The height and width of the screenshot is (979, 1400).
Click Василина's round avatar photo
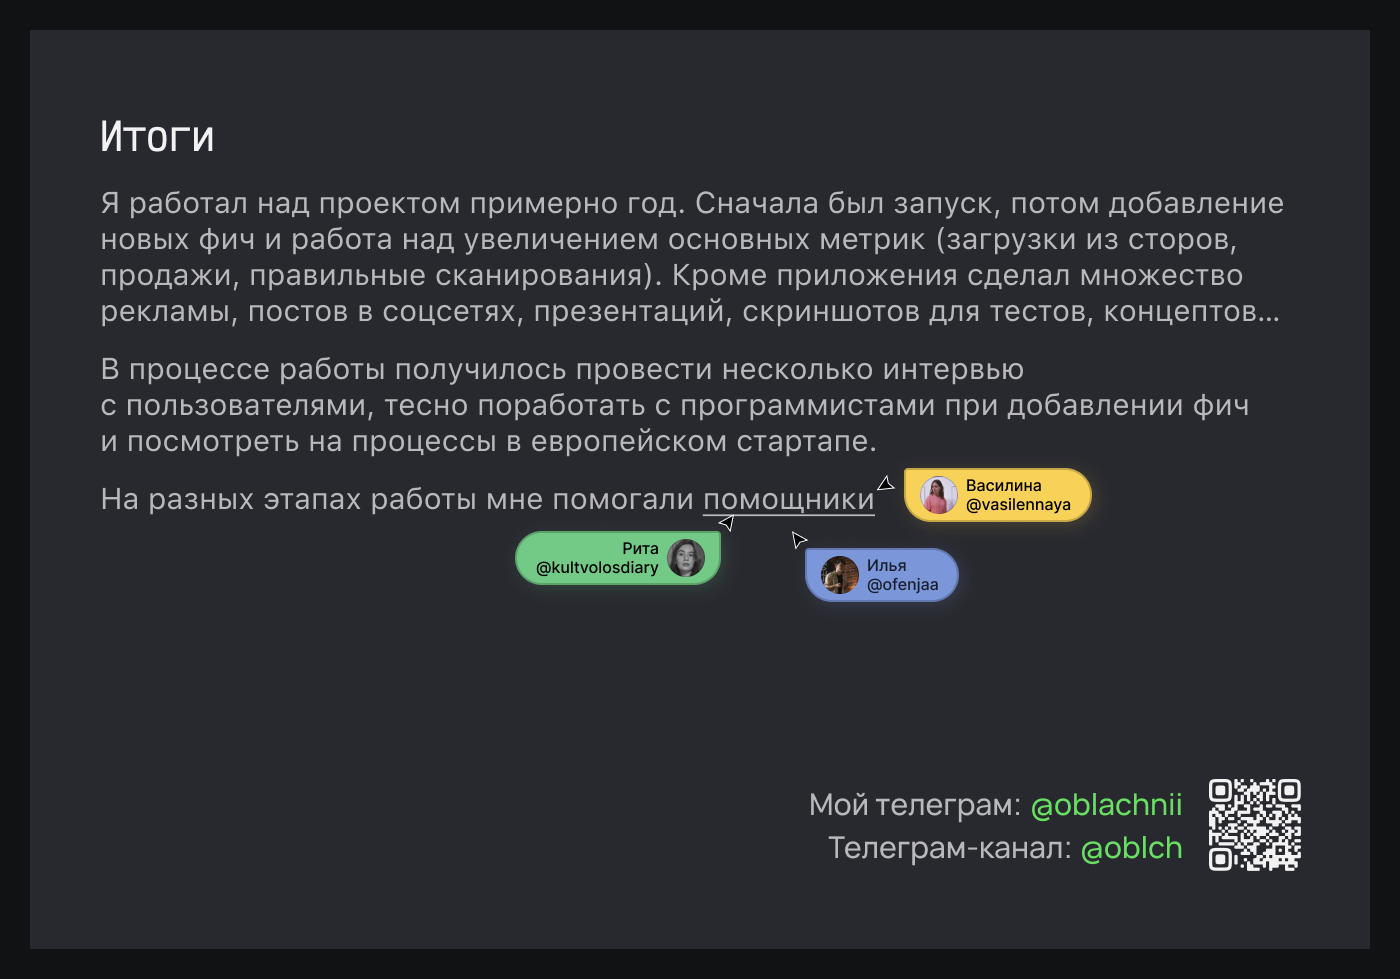click(939, 495)
